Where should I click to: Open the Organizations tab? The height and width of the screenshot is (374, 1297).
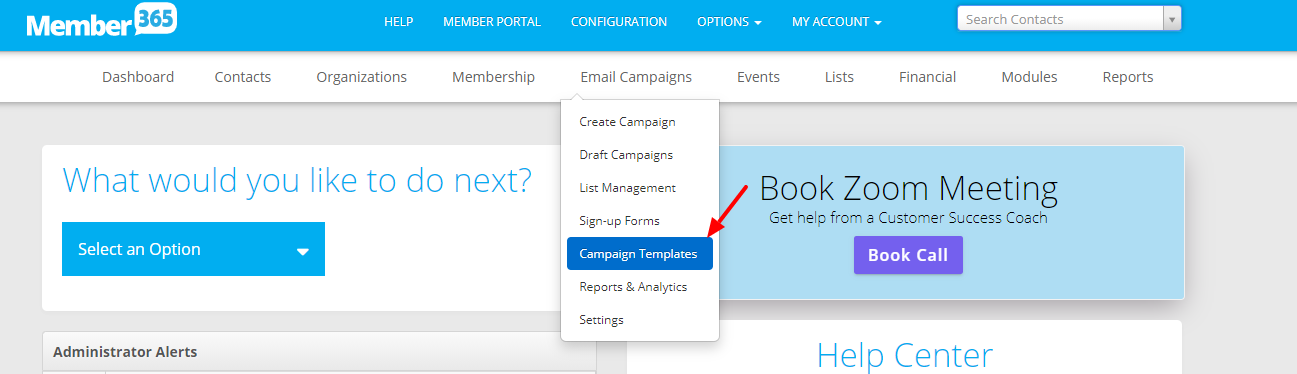[362, 77]
